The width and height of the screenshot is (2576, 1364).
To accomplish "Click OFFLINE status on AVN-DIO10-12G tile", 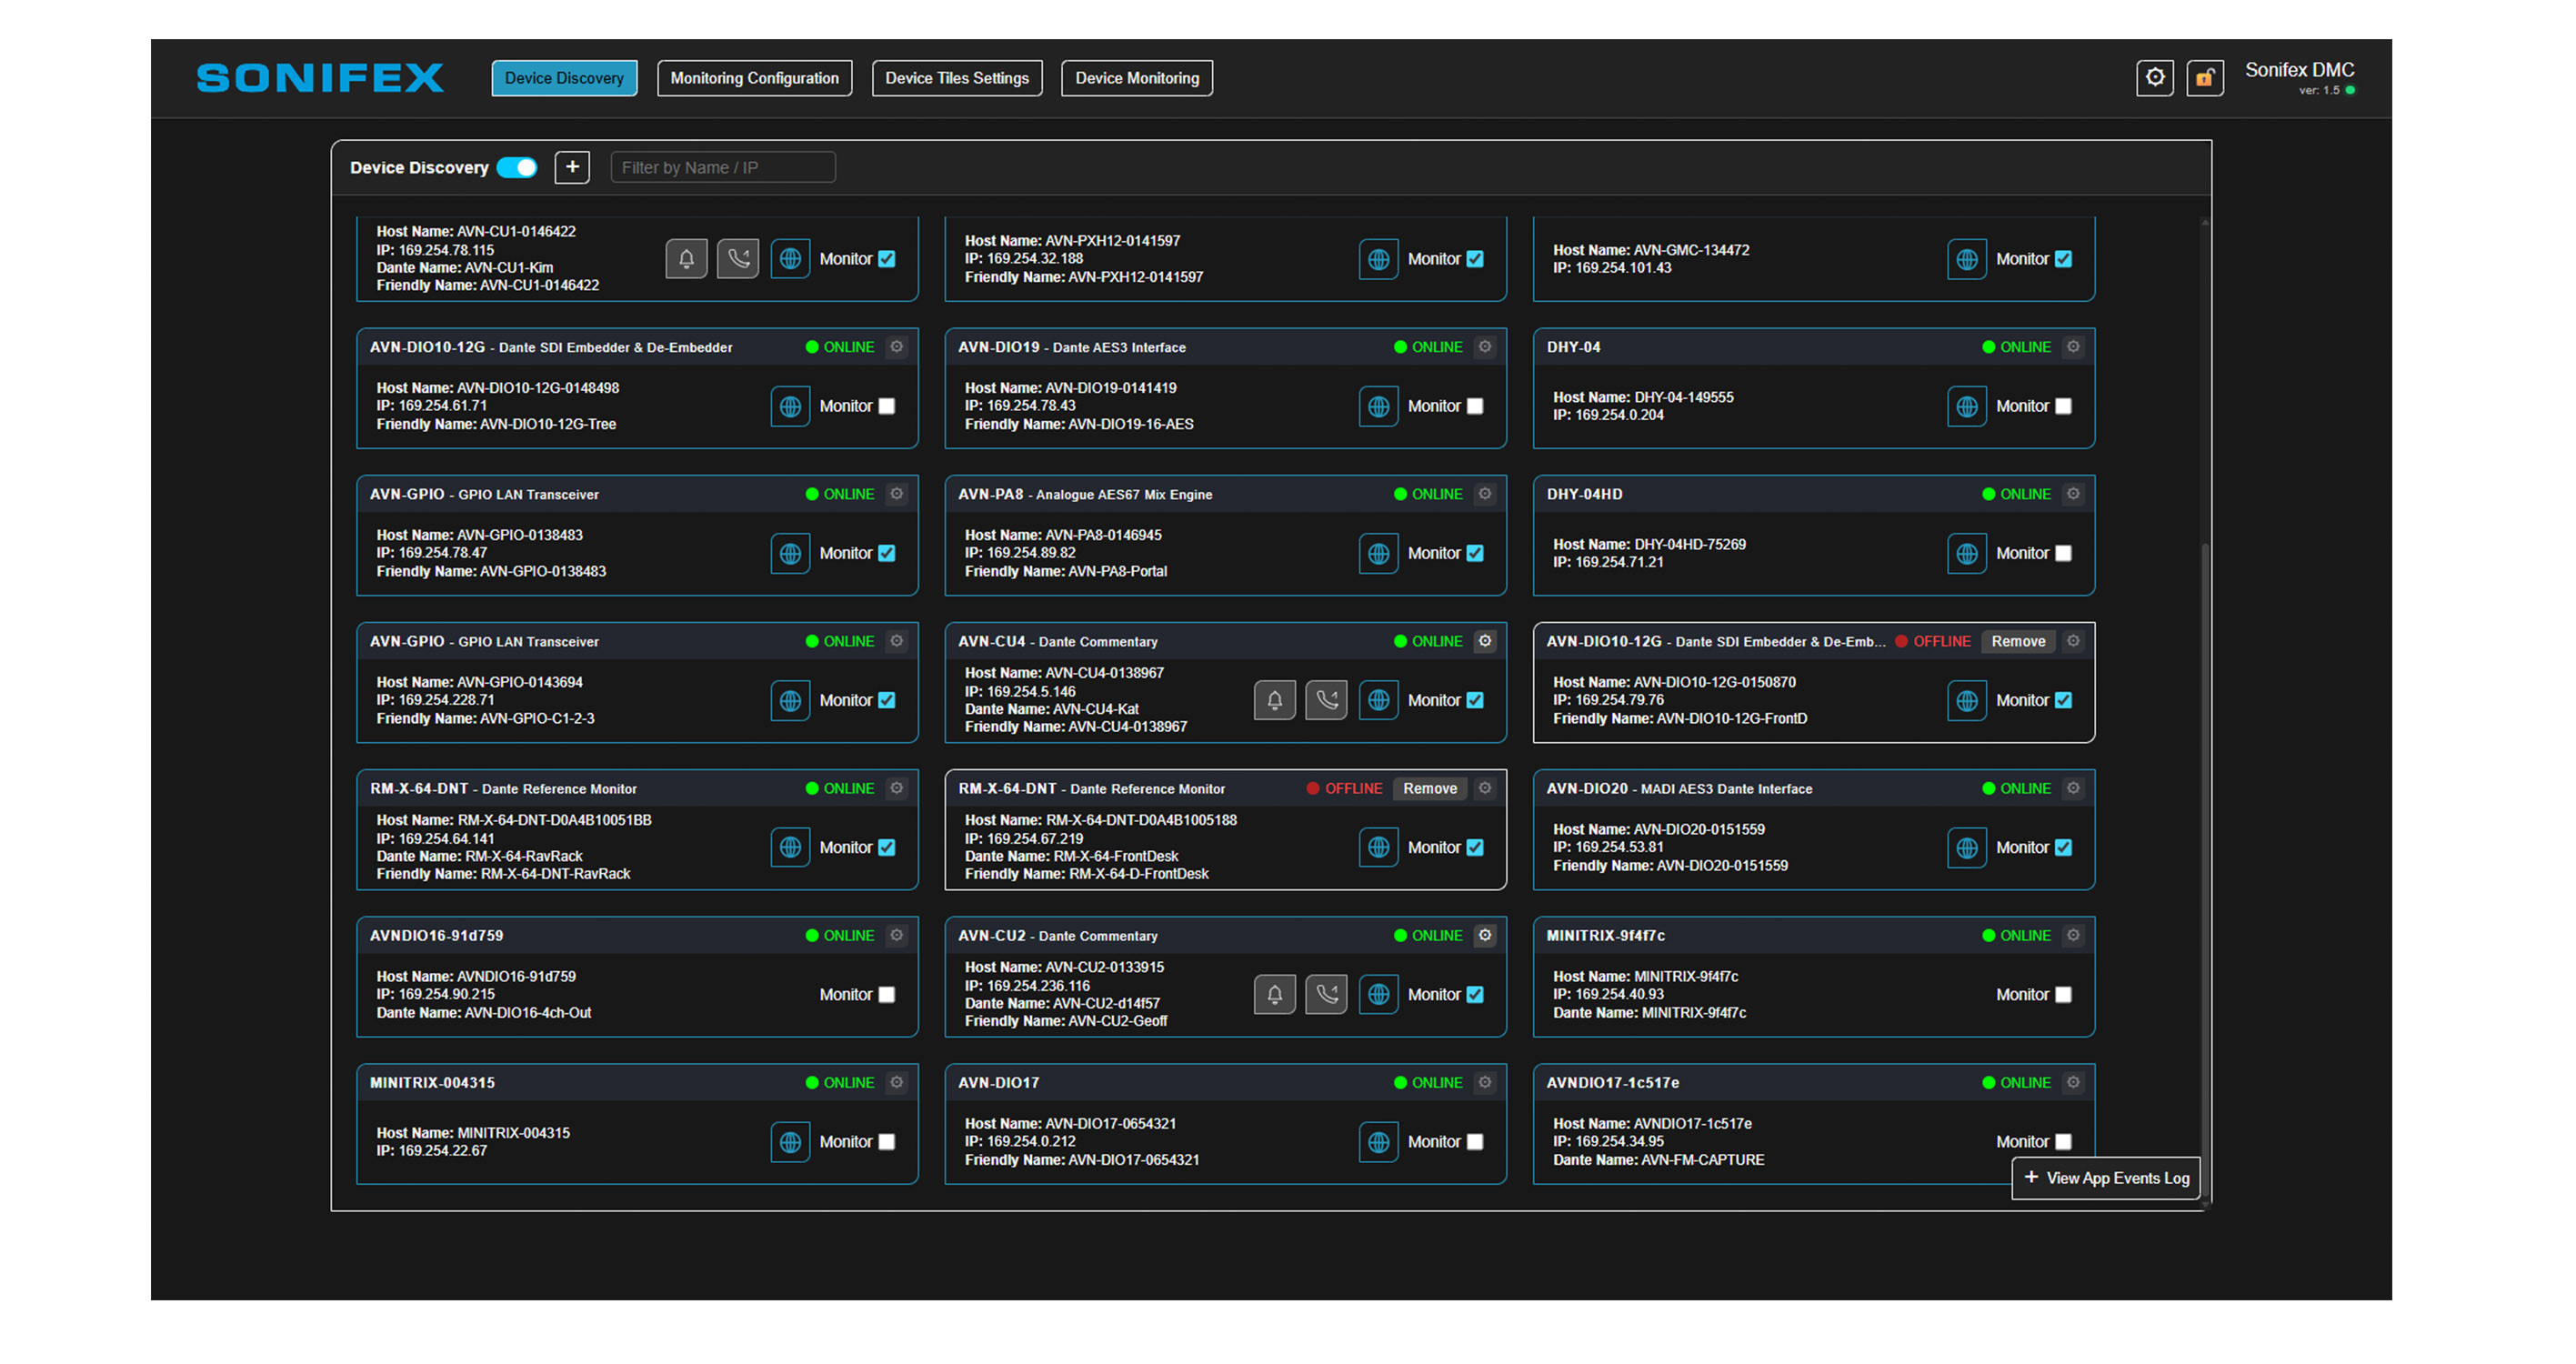I will 1933,641.
